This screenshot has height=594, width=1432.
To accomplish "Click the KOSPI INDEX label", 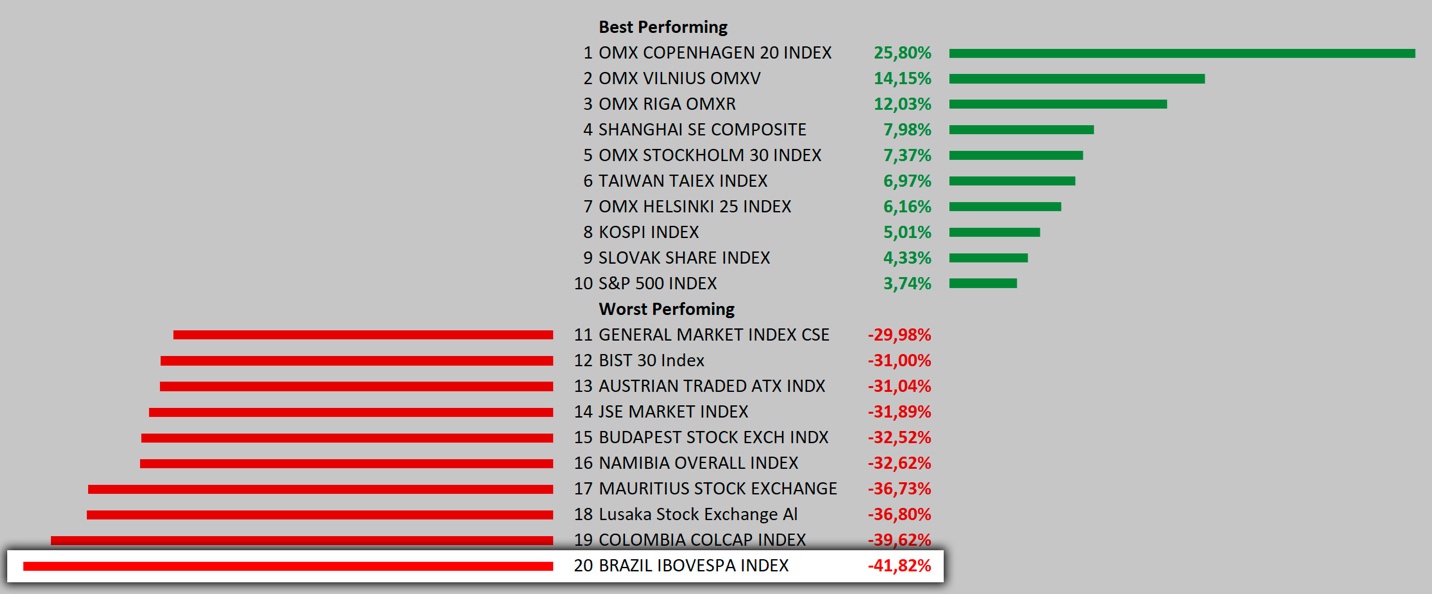I will (648, 232).
